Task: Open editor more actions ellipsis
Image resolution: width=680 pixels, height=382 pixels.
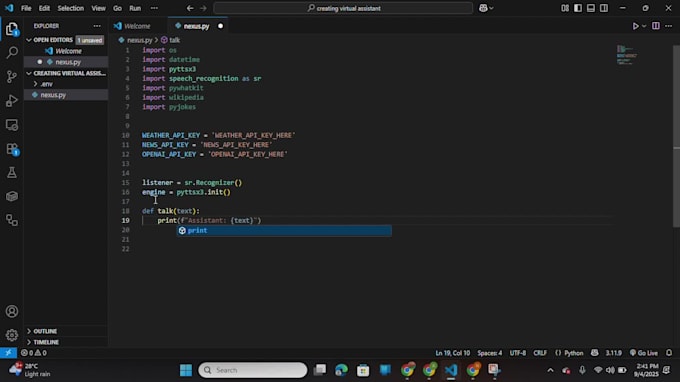Action: (669, 26)
